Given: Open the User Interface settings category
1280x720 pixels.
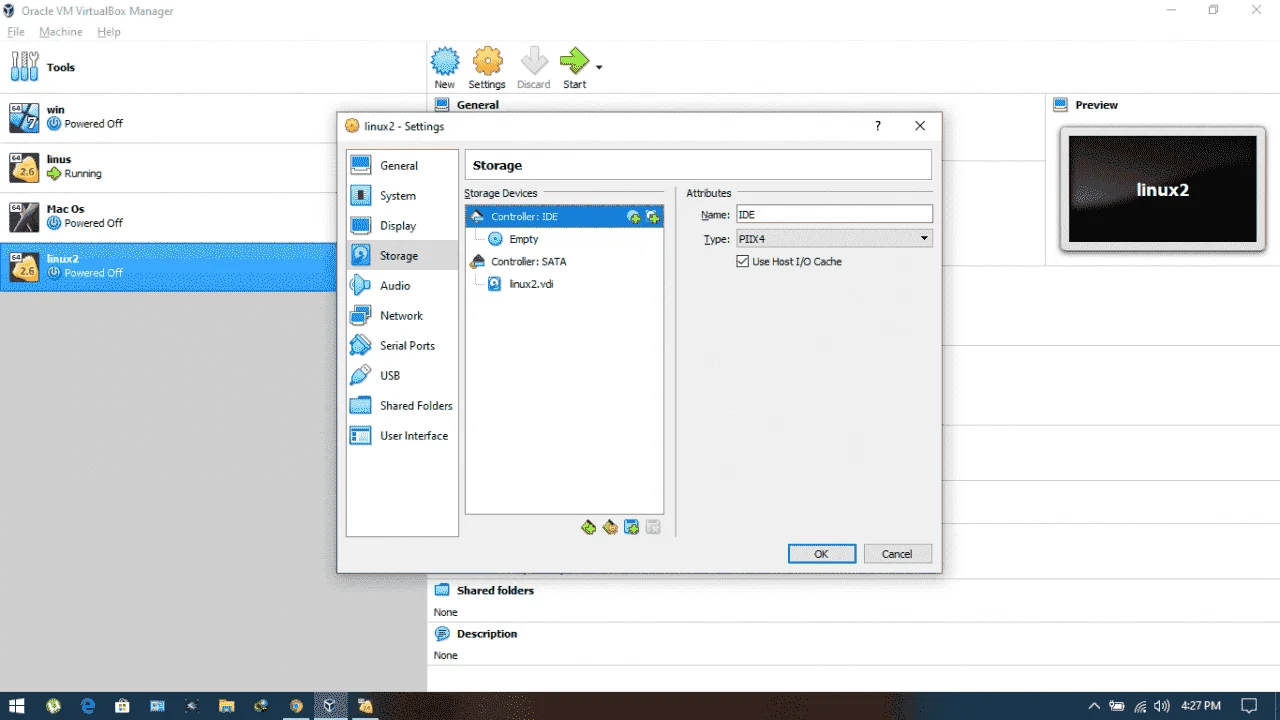Looking at the screenshot, I should coord(402,436).
